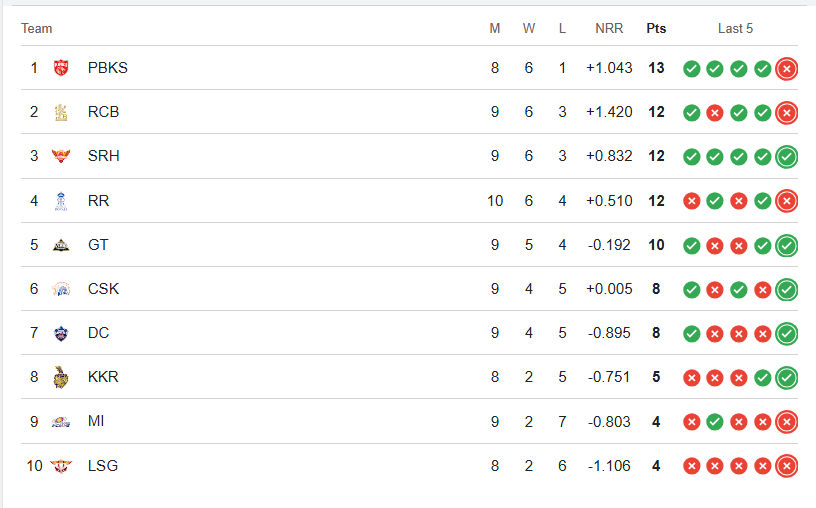Click the NRR column header
The height and width of the screenshot is (508, 816).
pyautogui.click(x=609, y=29)
